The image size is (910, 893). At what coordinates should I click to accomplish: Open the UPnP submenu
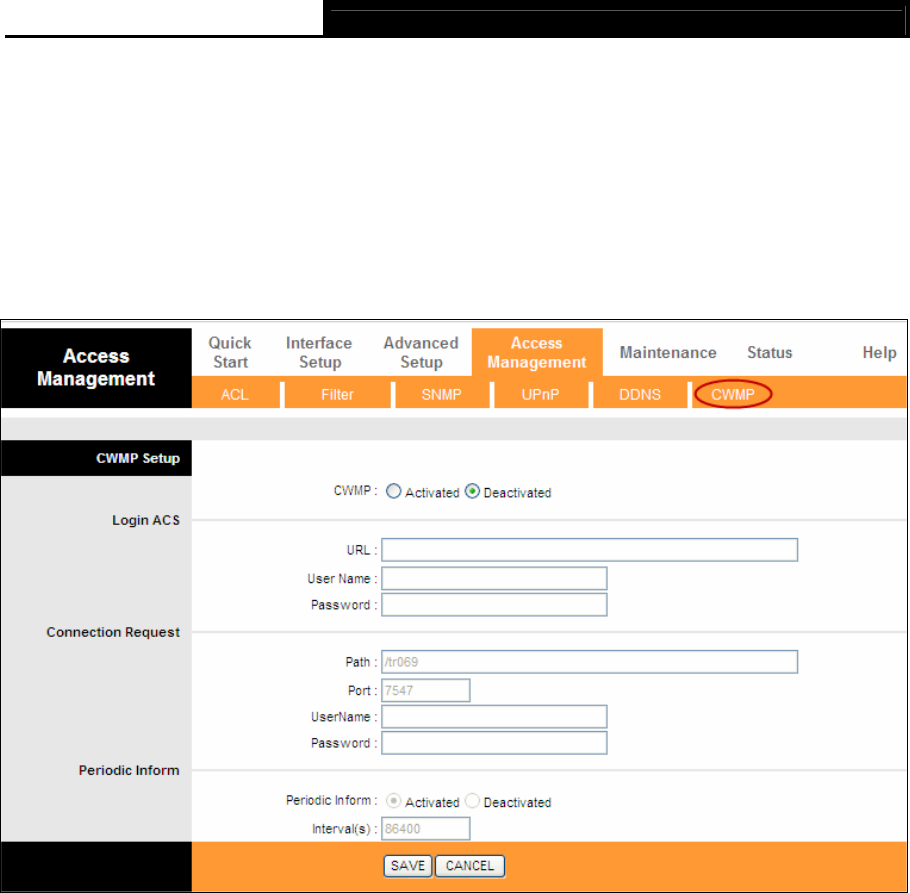click(x=540, y=395)
